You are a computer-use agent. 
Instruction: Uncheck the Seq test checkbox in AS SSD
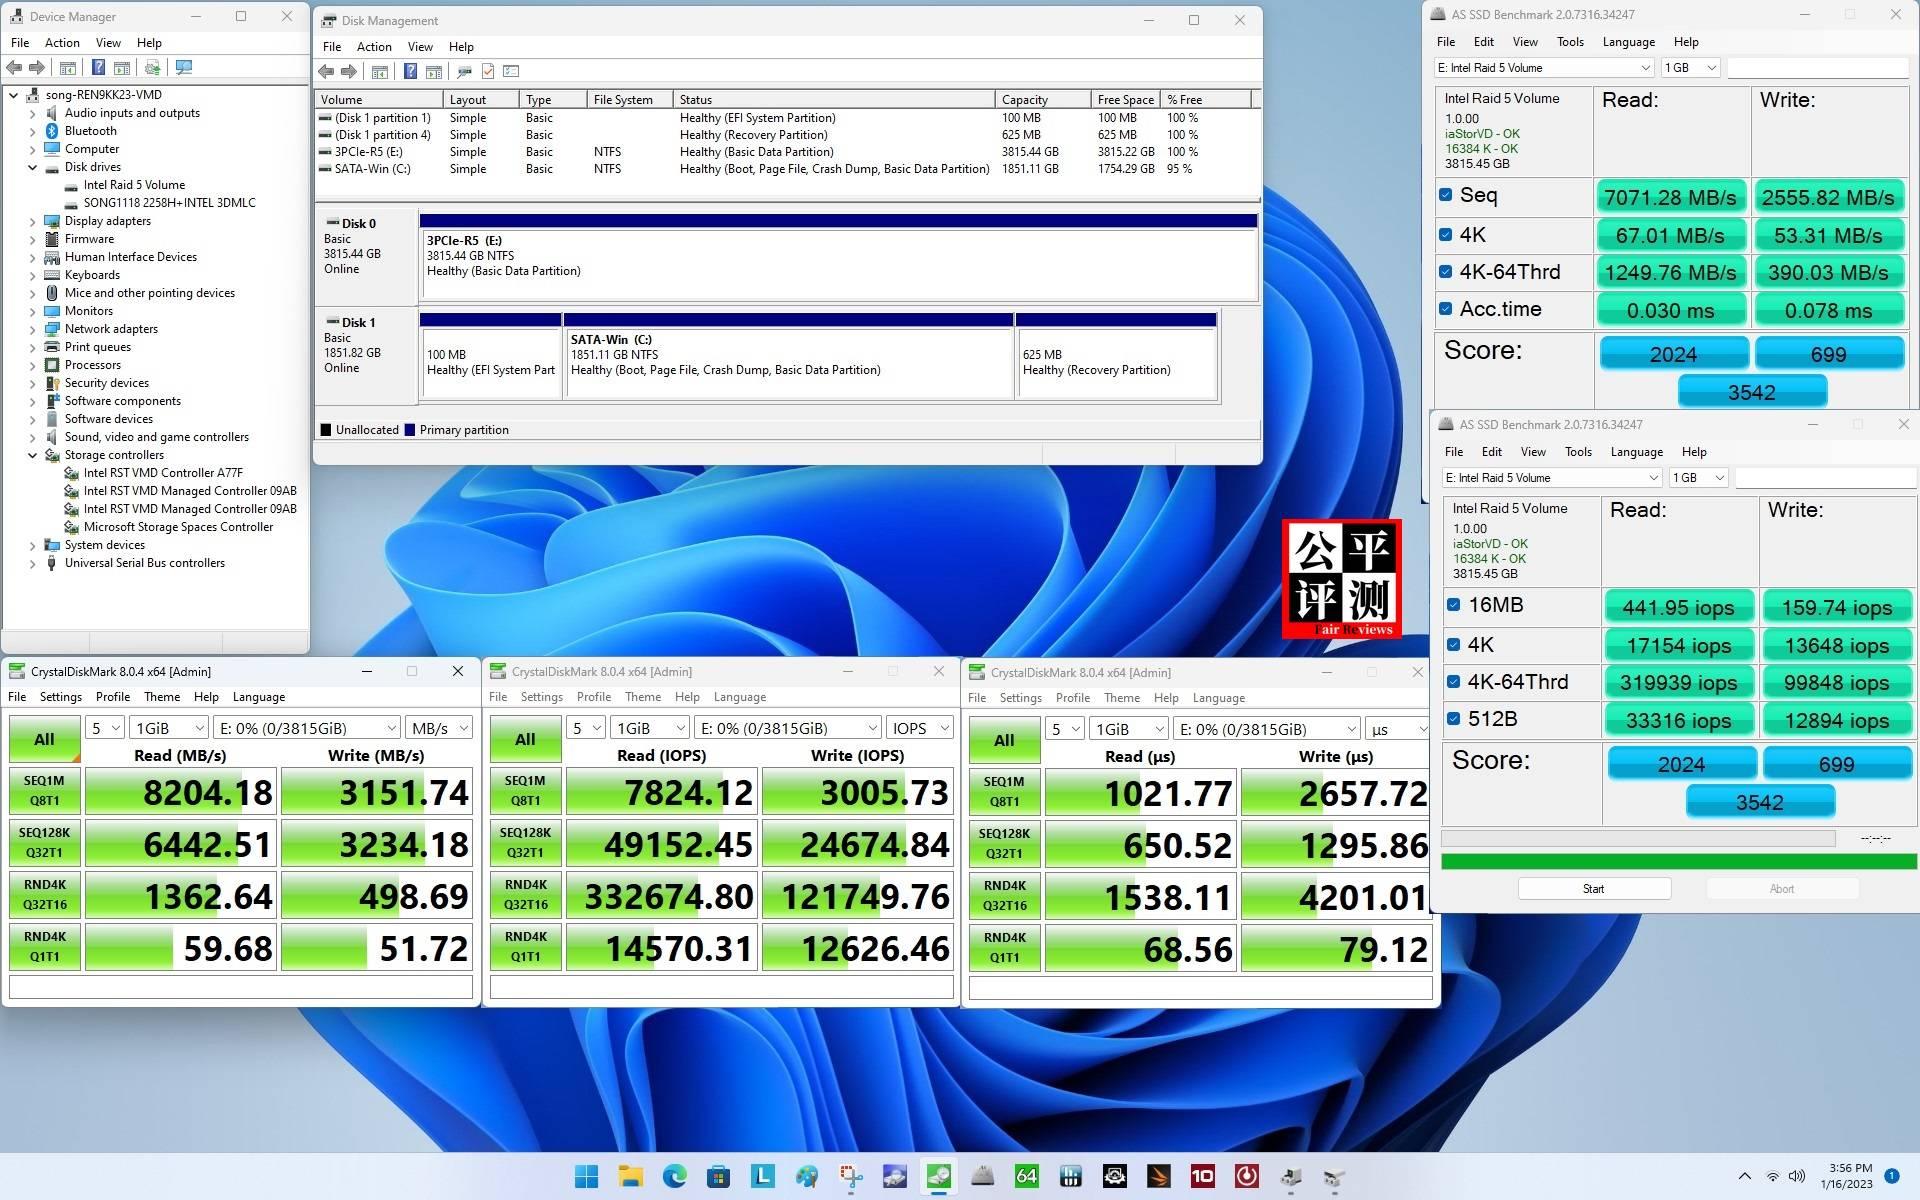tap(1445, 195)
